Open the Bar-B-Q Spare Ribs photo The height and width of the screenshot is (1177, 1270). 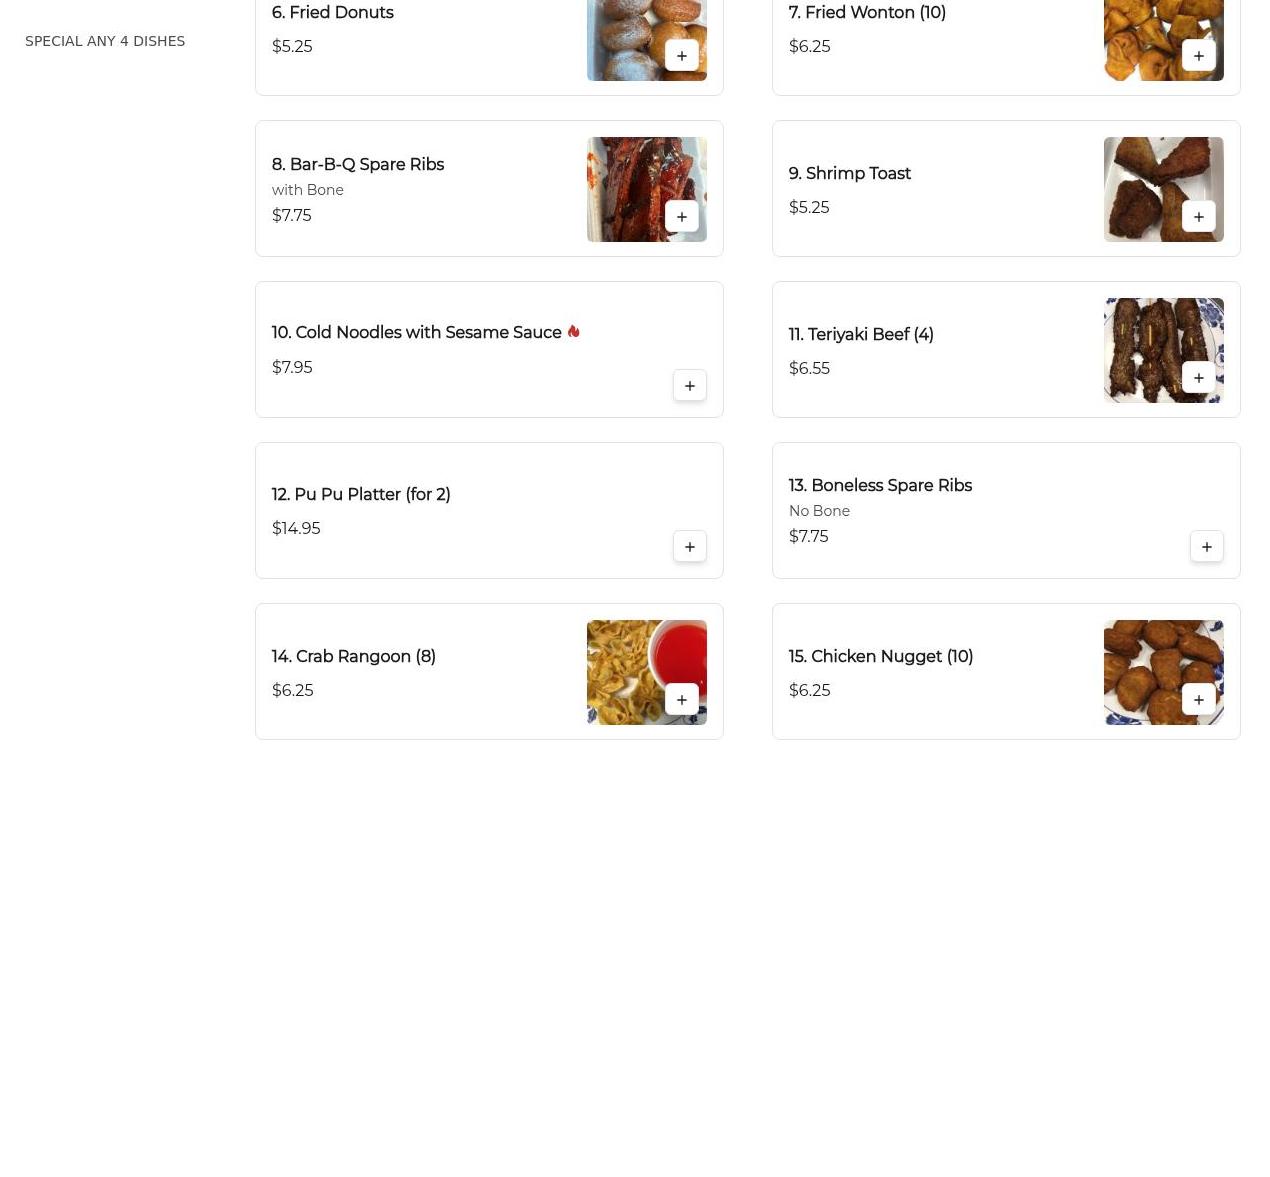(x=647, y=189)
